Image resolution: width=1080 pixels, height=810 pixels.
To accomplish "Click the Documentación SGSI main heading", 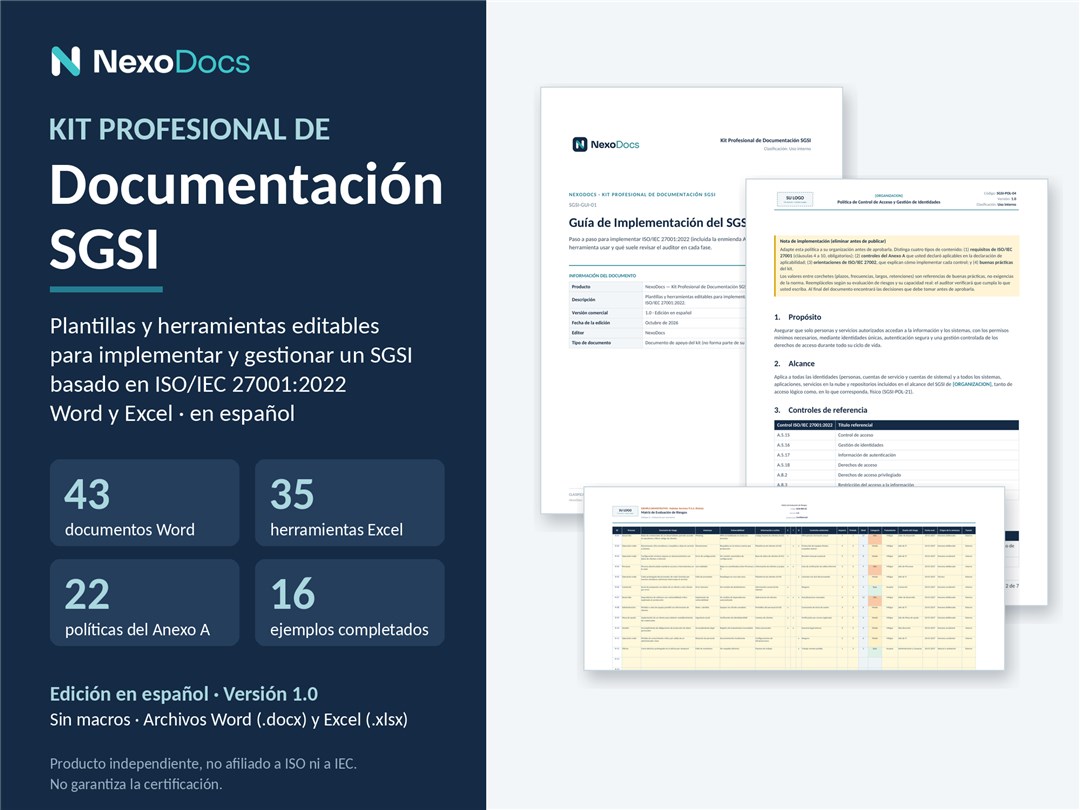I will click(x=246, y=216).
